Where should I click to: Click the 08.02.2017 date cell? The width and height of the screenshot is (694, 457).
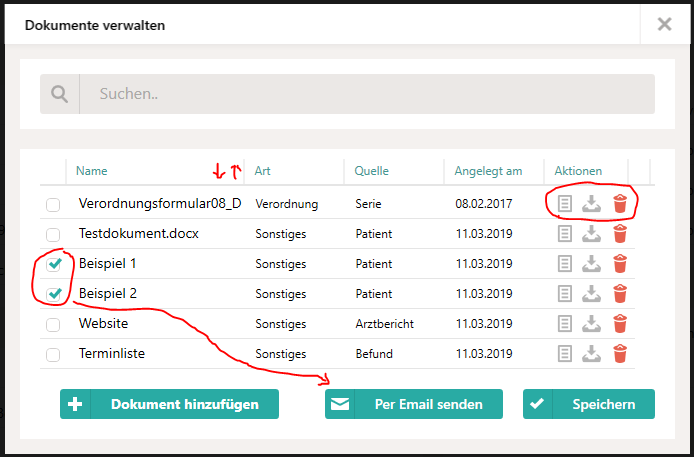tap(484, 204)
